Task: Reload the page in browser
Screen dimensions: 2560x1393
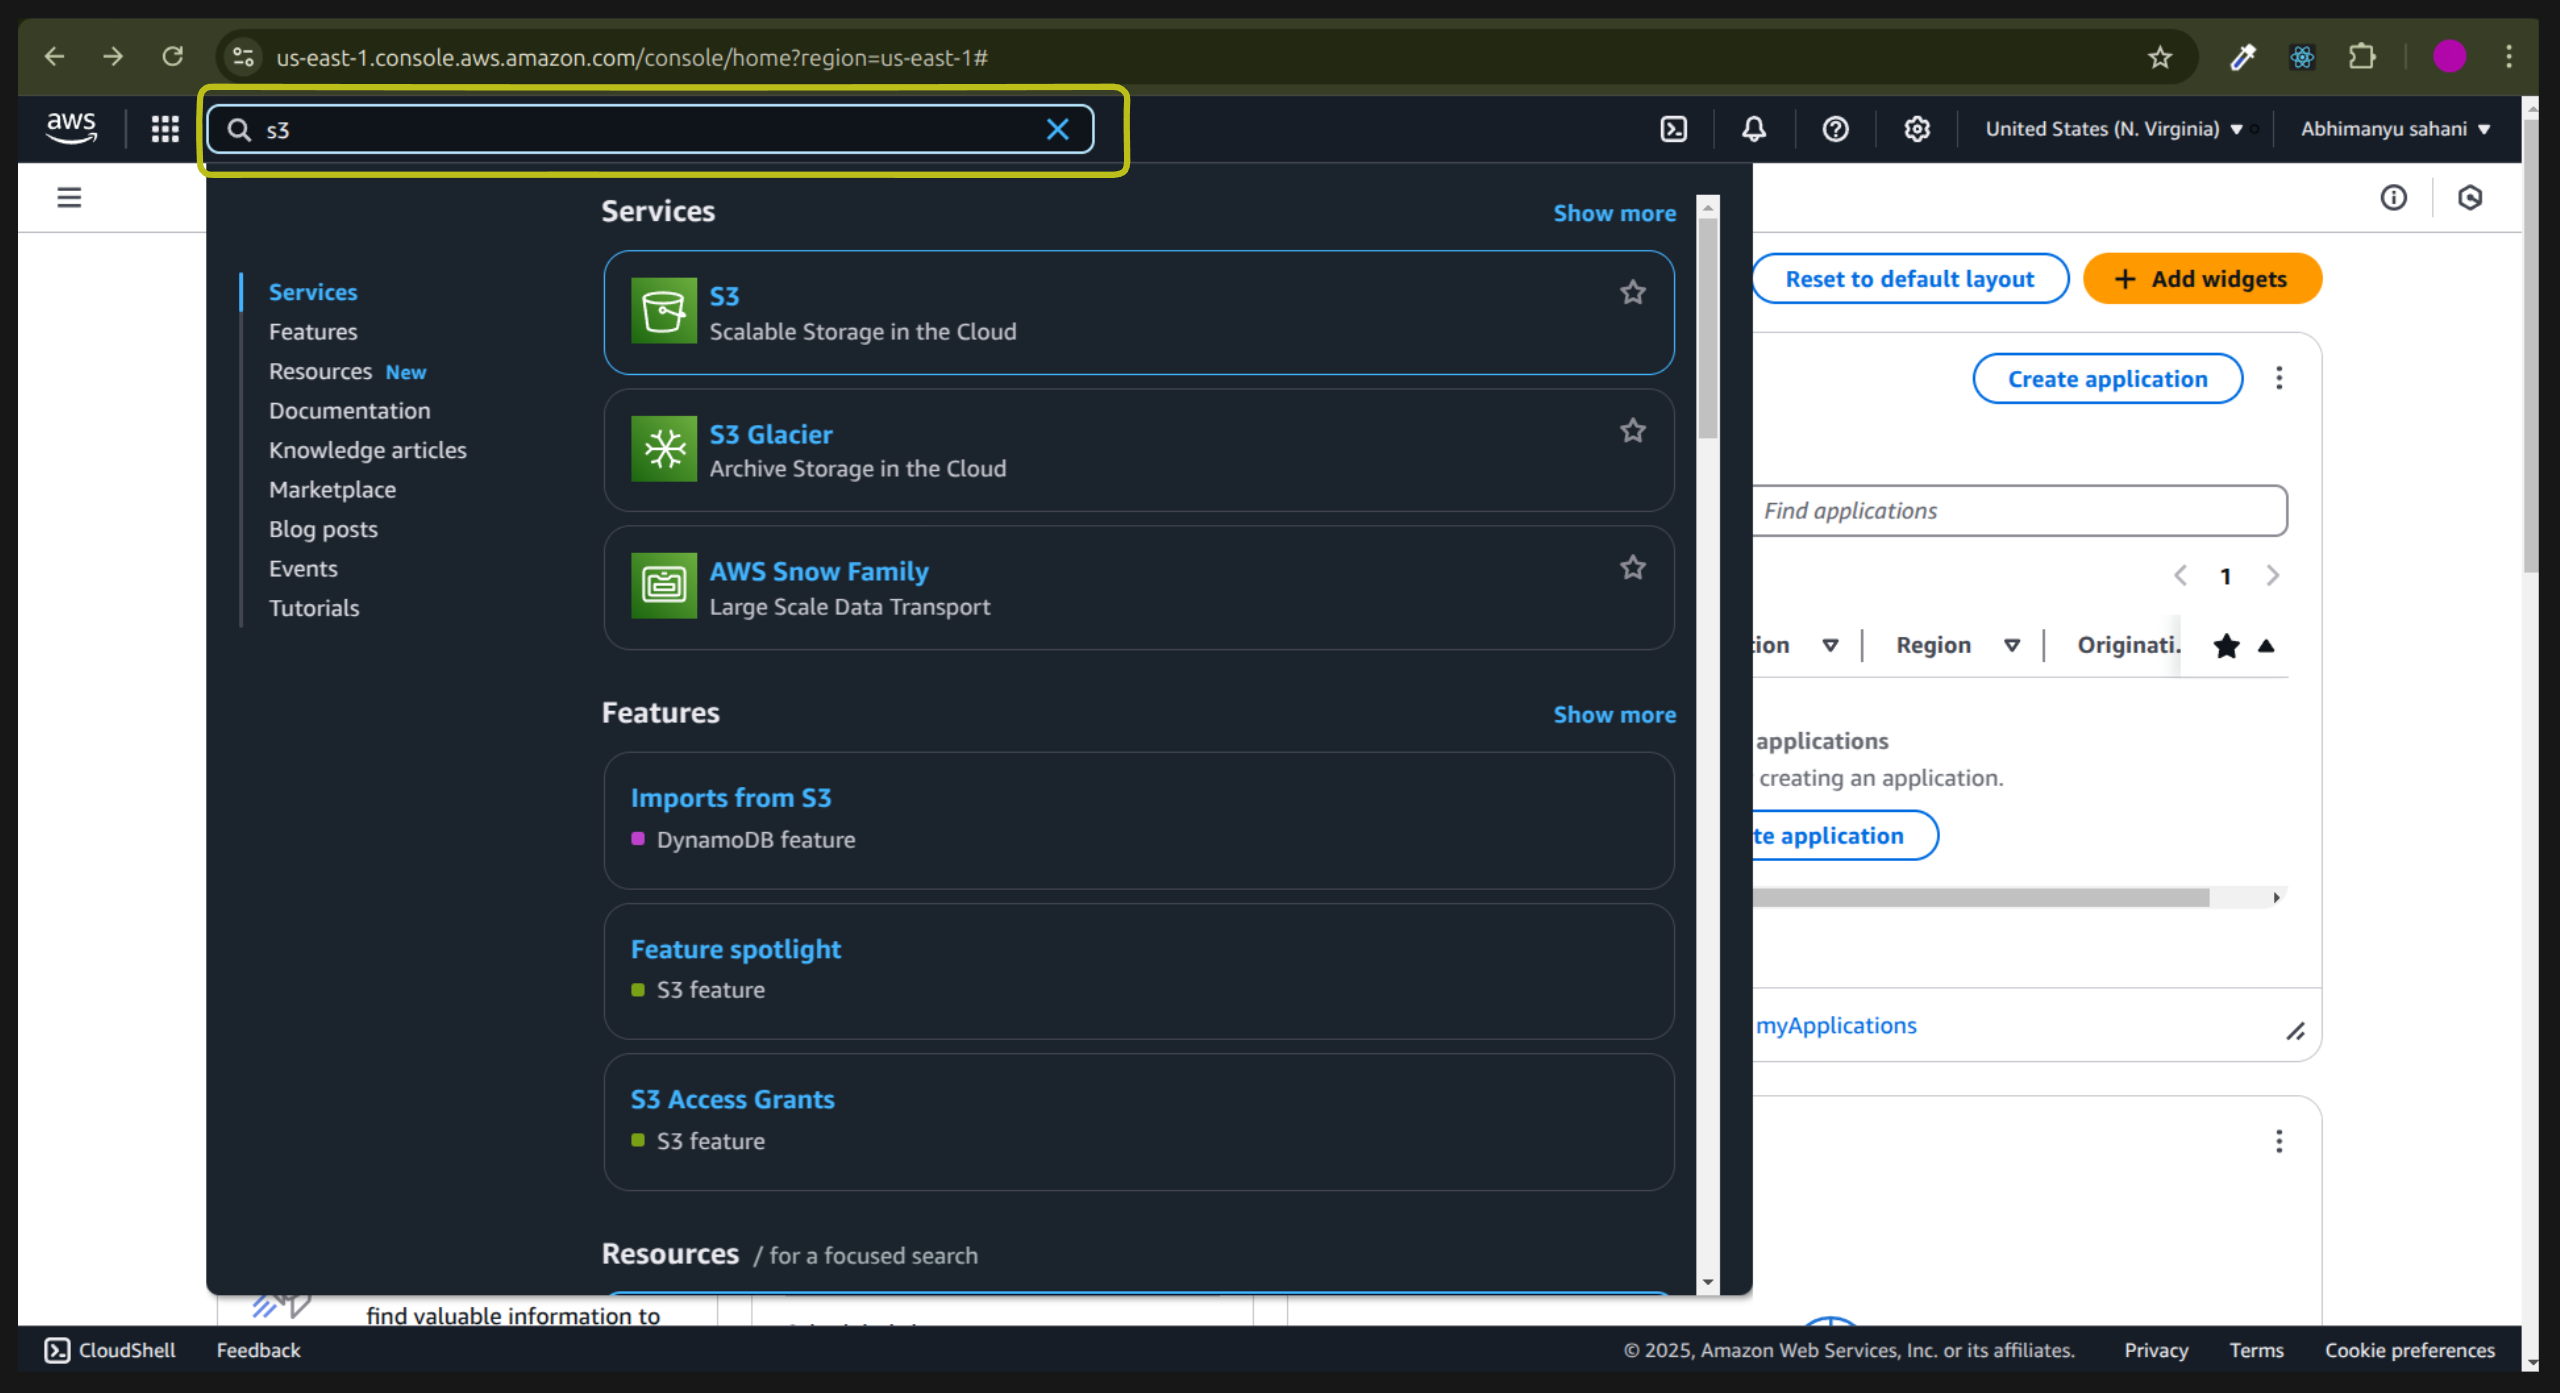Action: pos(173,57)
